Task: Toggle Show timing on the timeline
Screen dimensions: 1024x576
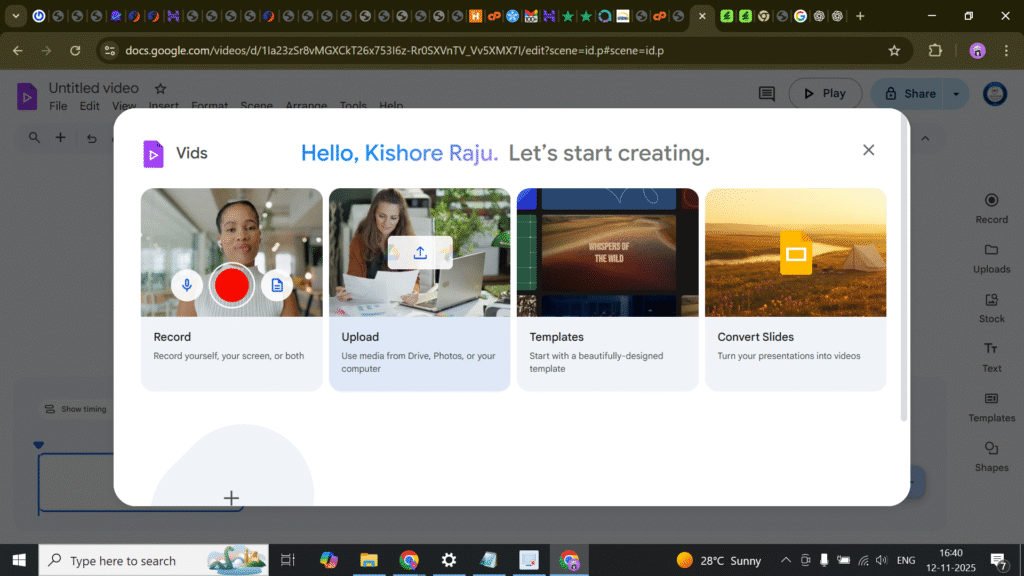Action: point(75,409)
